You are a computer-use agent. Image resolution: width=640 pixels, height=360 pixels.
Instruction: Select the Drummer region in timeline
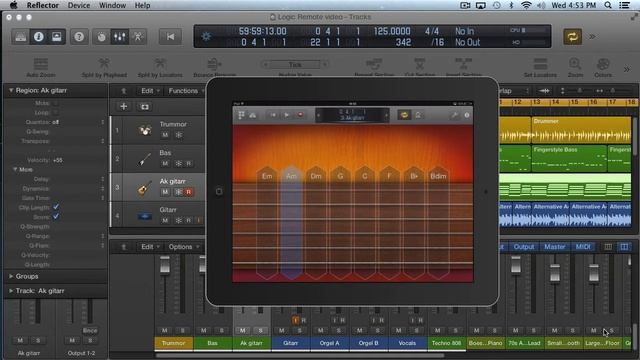(x=581, y=130)
